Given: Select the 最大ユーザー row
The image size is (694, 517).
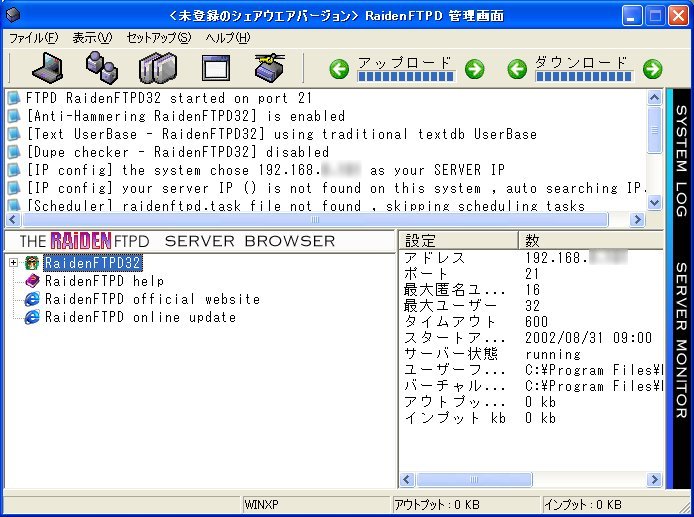Looking at the screenshot, I should click(531, 305).
